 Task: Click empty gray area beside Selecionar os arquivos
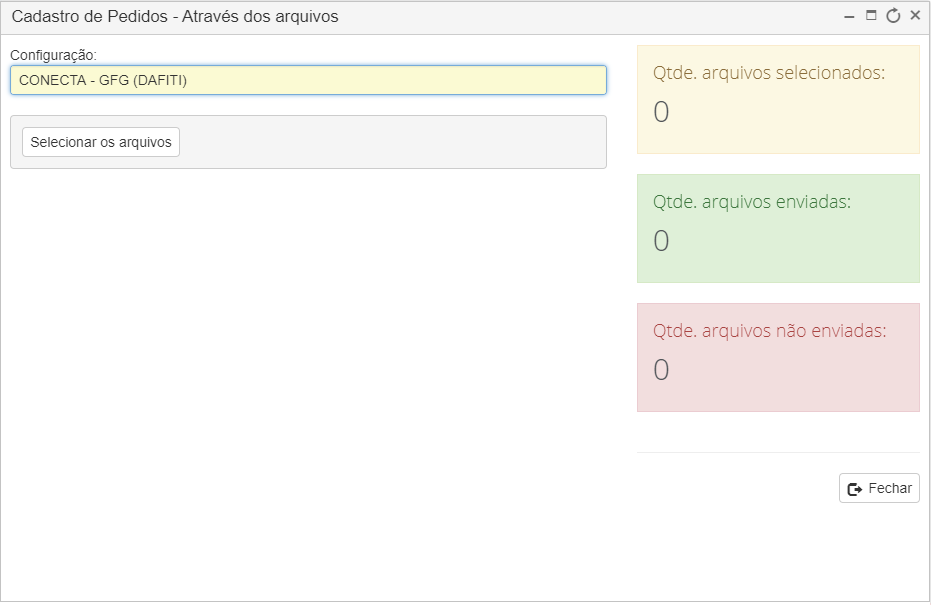[x=392, y=142]
